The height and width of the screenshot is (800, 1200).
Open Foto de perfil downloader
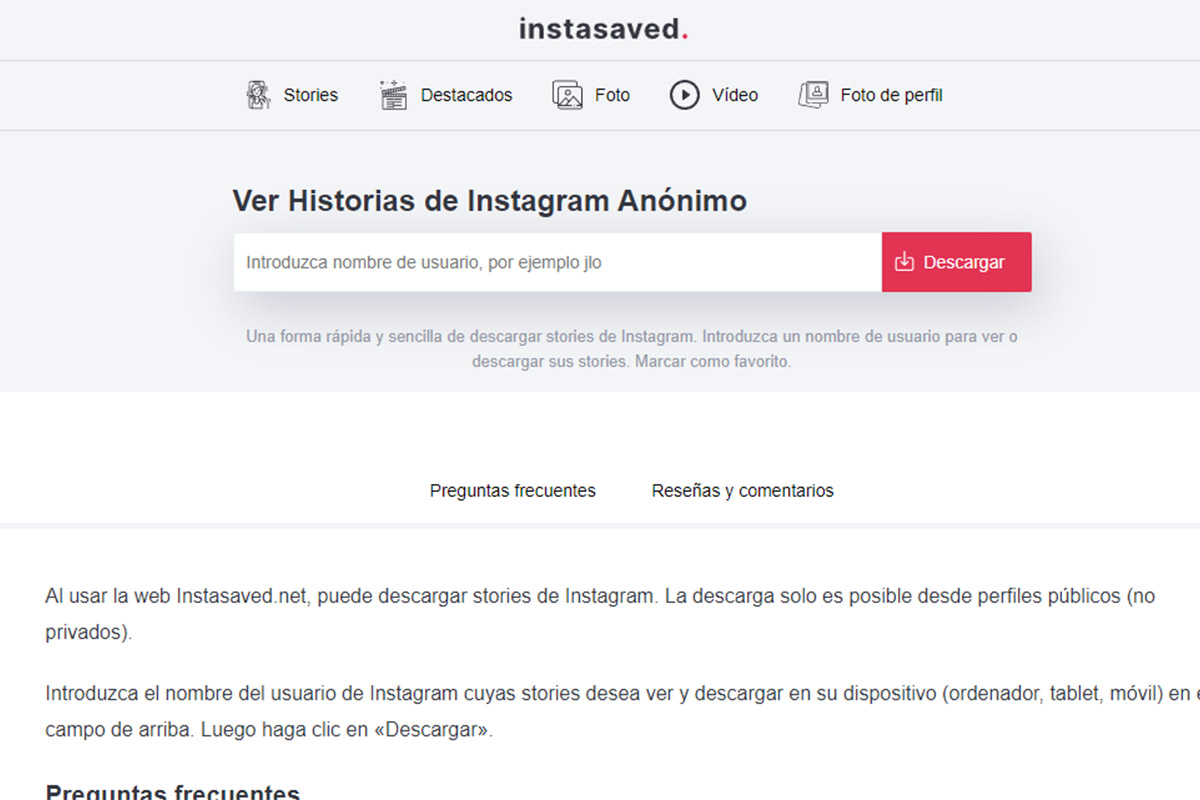(870, 95)
